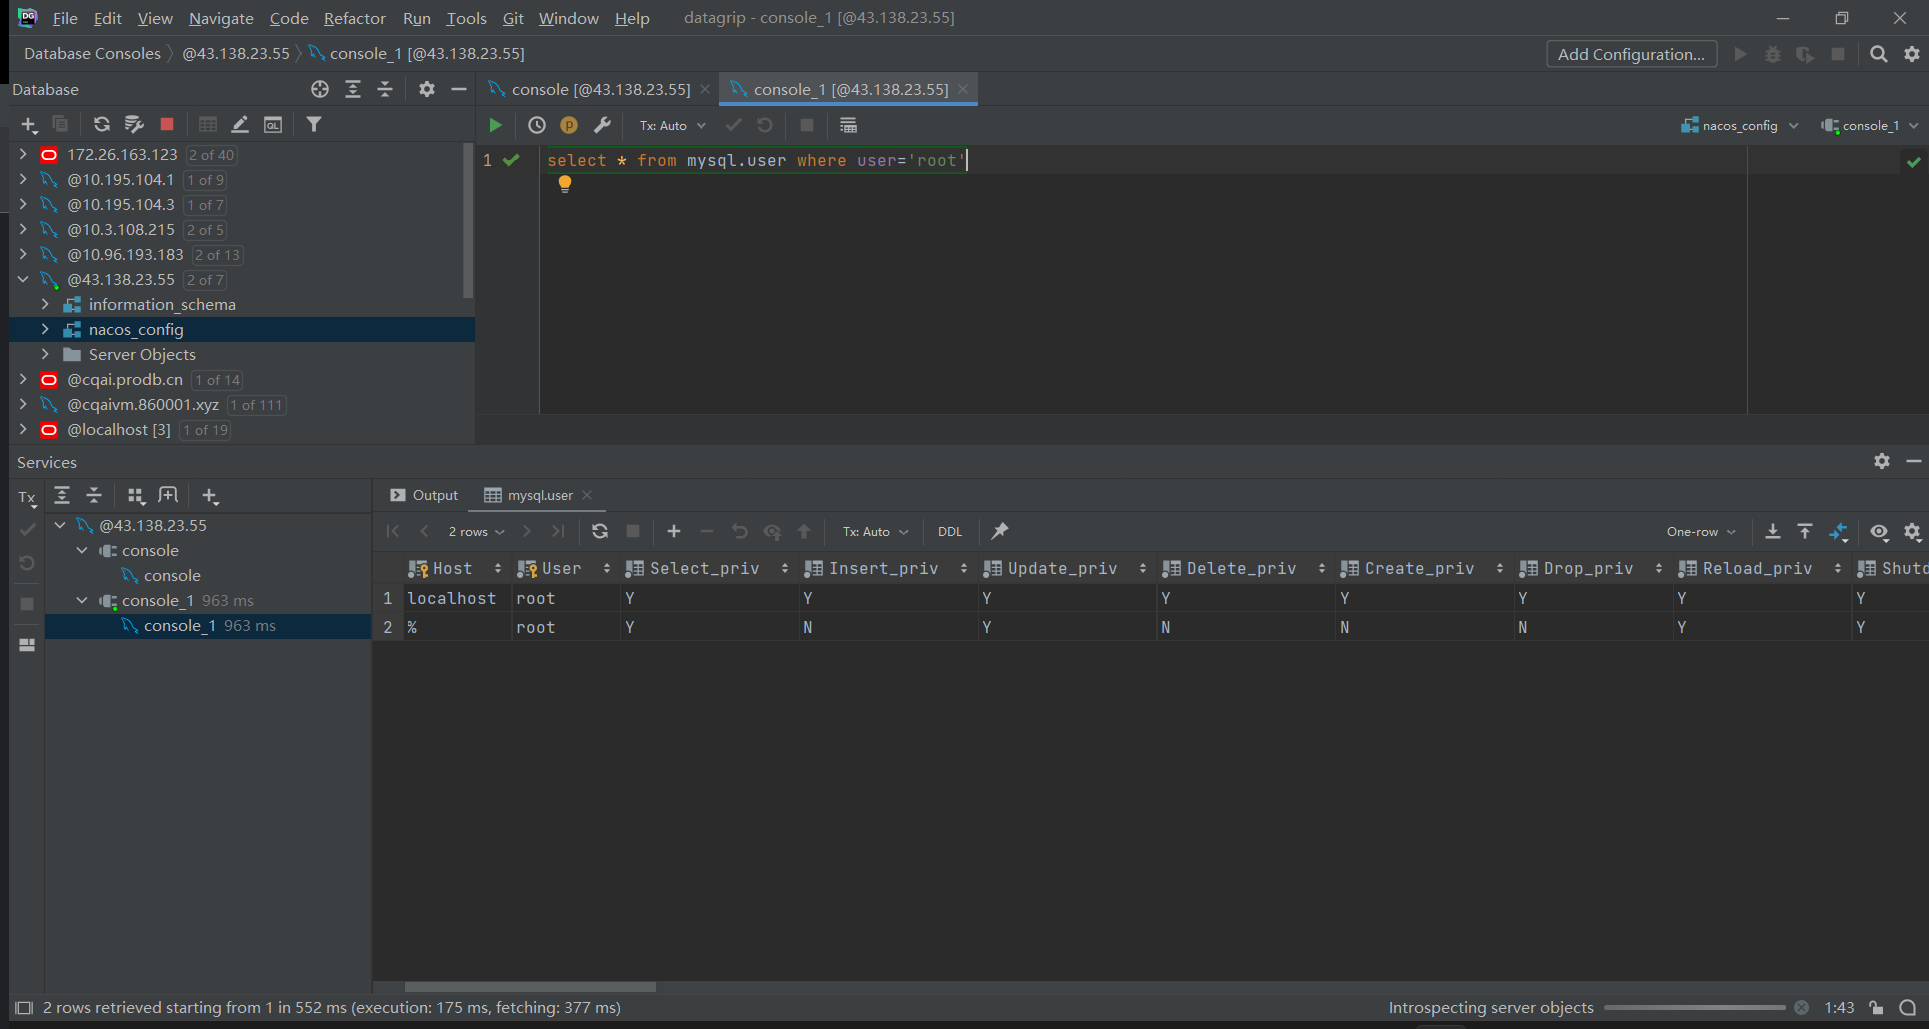
Task: Expand @cqai.prodb.cn data source
Action: coord(23,379)
